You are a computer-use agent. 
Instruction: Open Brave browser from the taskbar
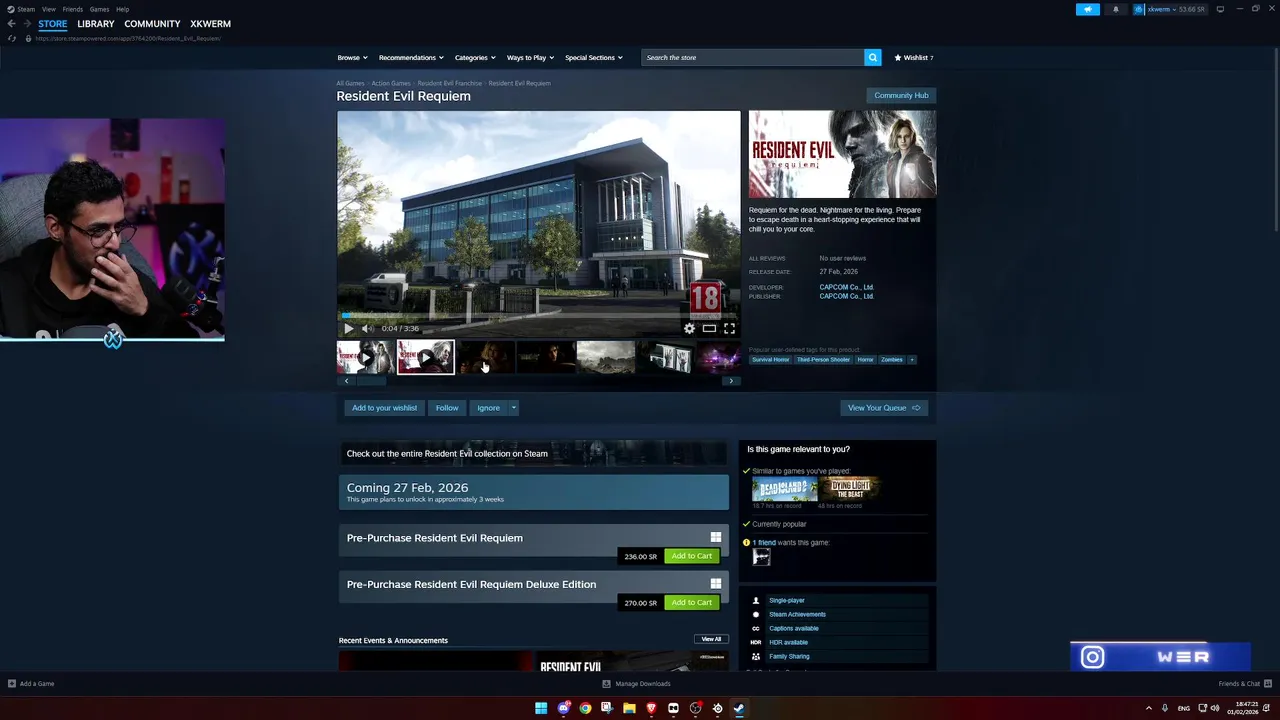[651, 708]
